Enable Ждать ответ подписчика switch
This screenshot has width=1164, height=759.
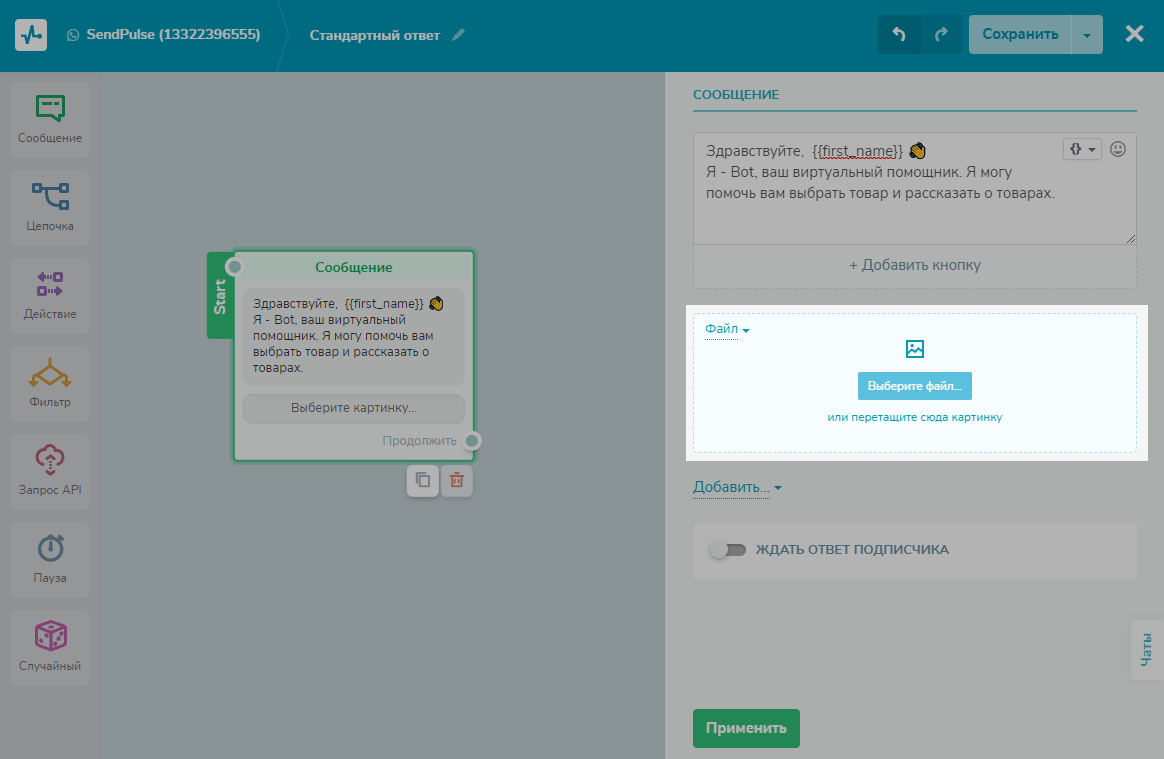[727, 549]
